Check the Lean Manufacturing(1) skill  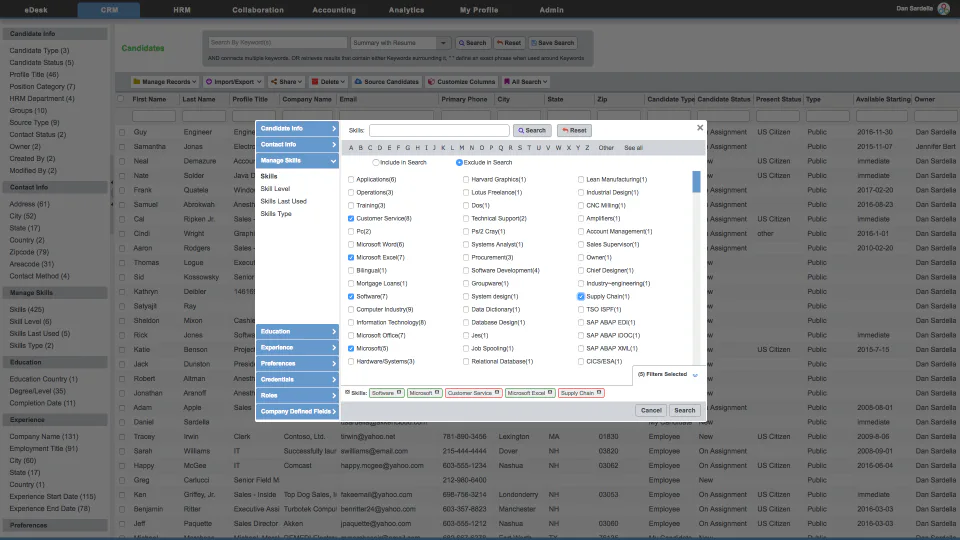click(x=581, y=179)
